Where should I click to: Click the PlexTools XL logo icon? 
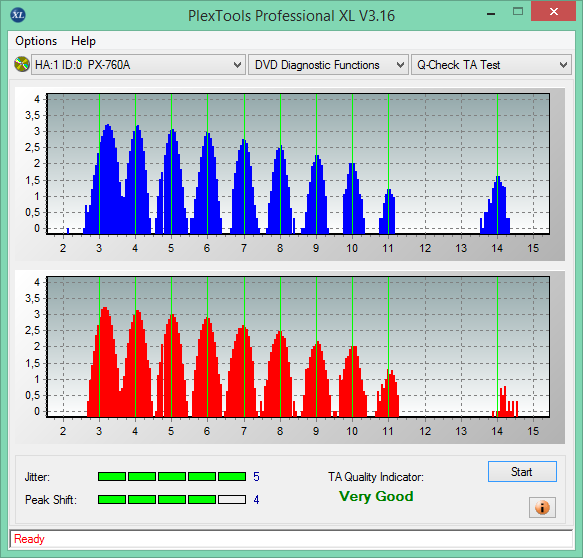point(18,15)
